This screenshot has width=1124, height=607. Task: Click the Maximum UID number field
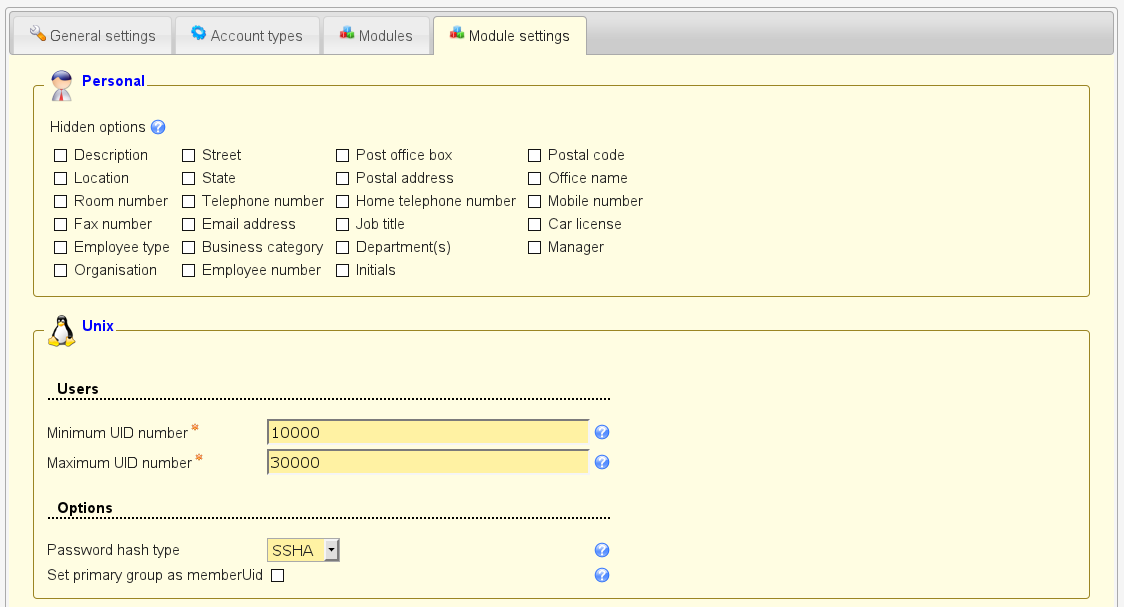point(428,462)
